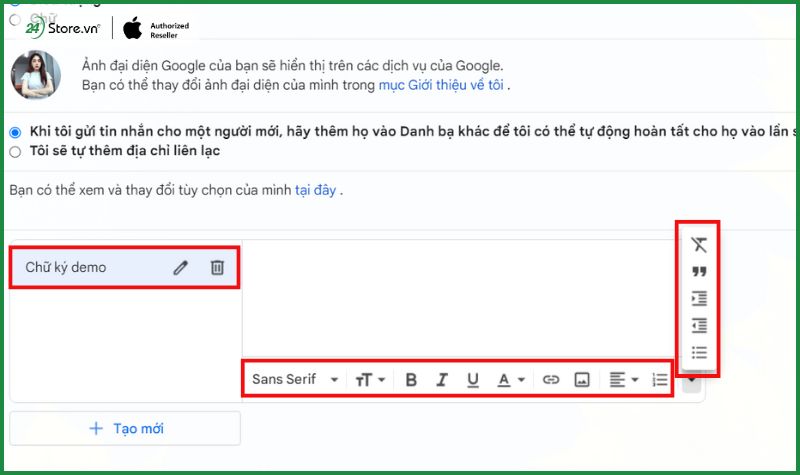Insert an image into the signature
800x475 pixels.
[x=582, y=380]
